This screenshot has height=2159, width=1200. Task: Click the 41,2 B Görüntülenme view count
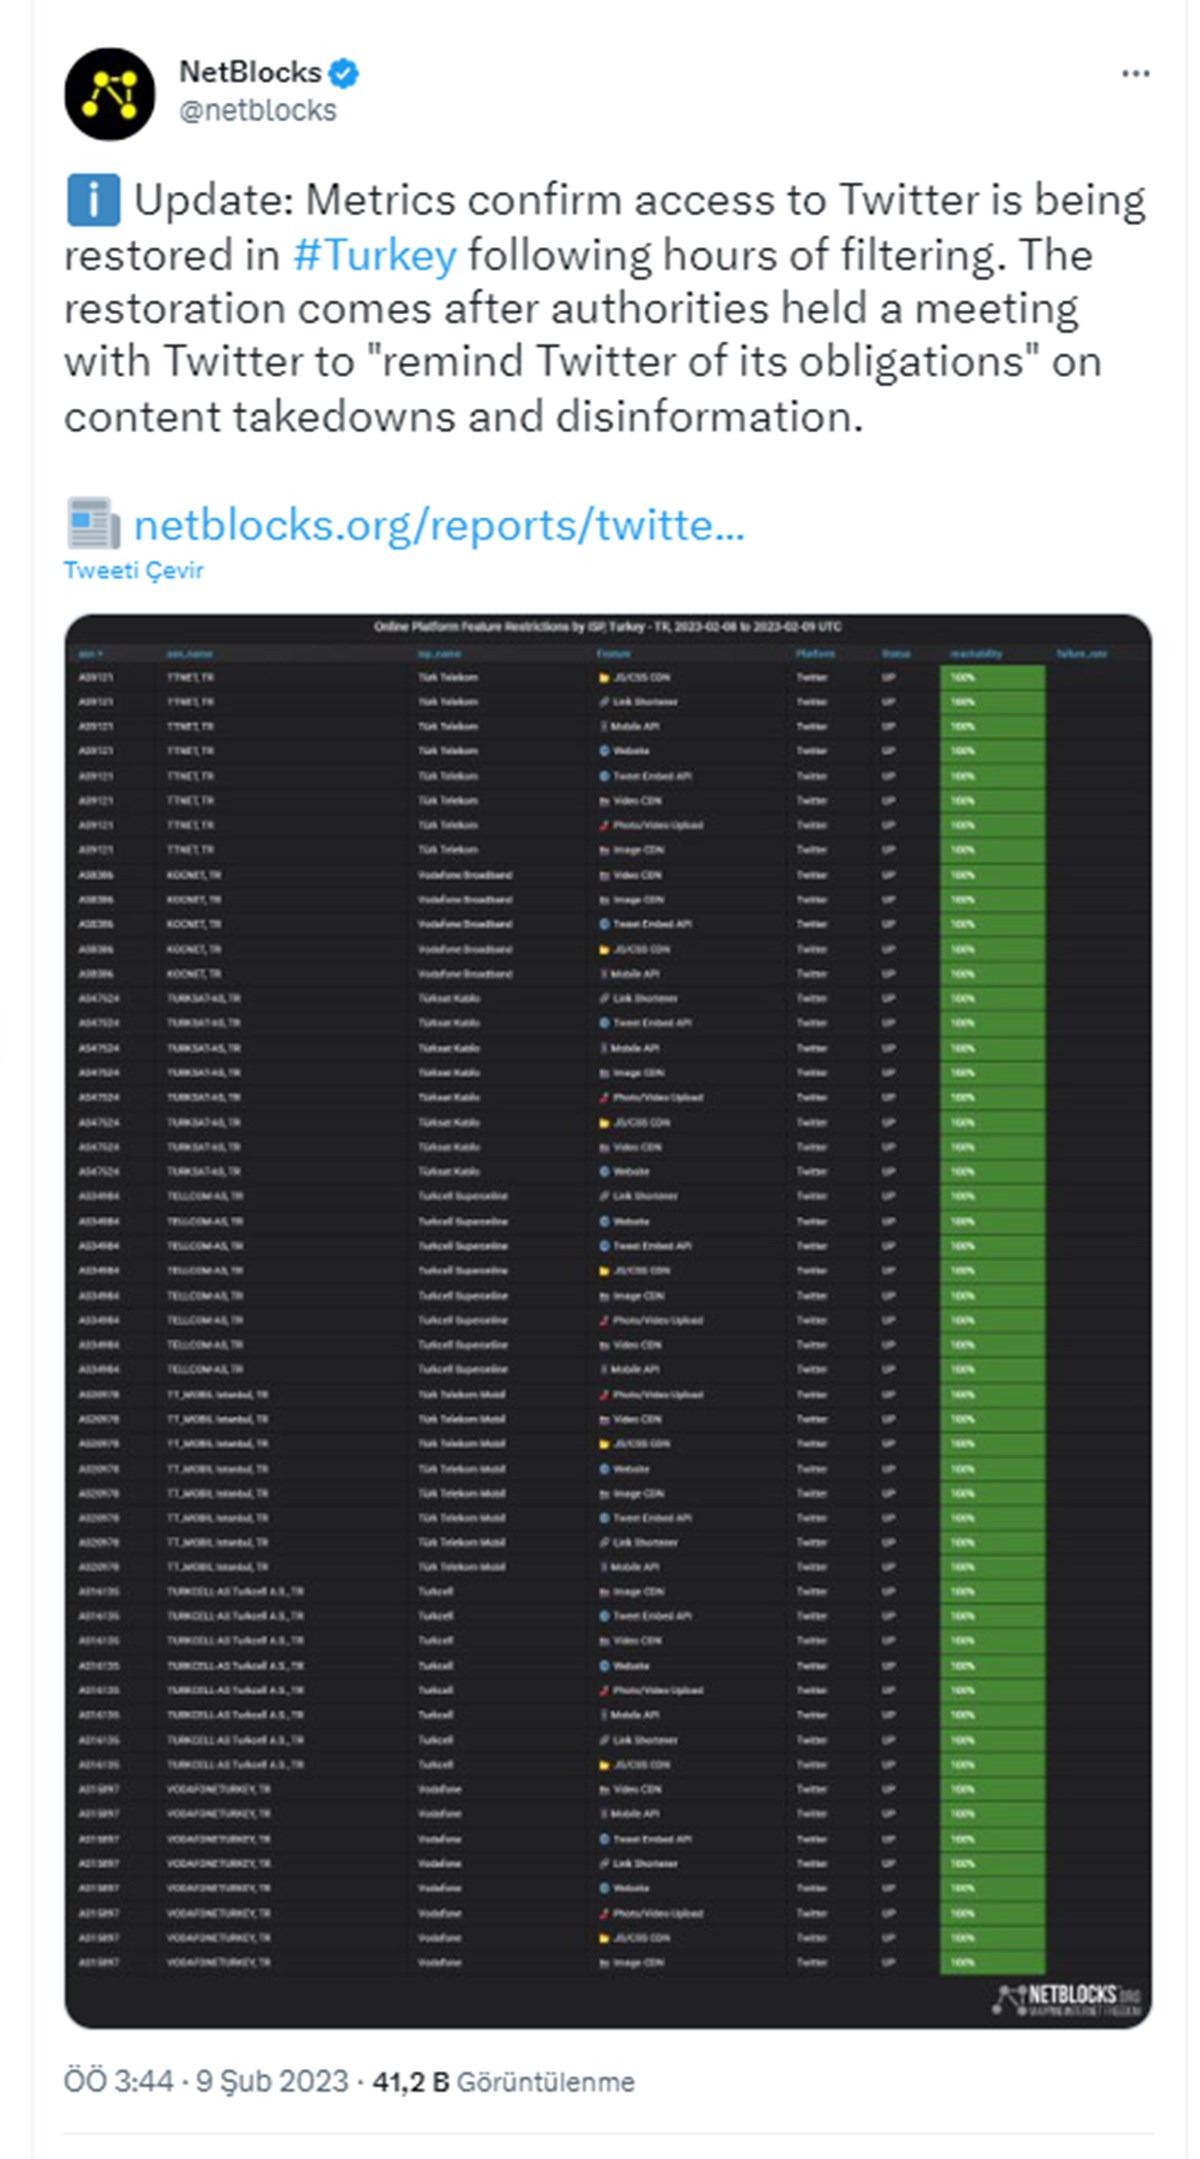coord(503,2082)
